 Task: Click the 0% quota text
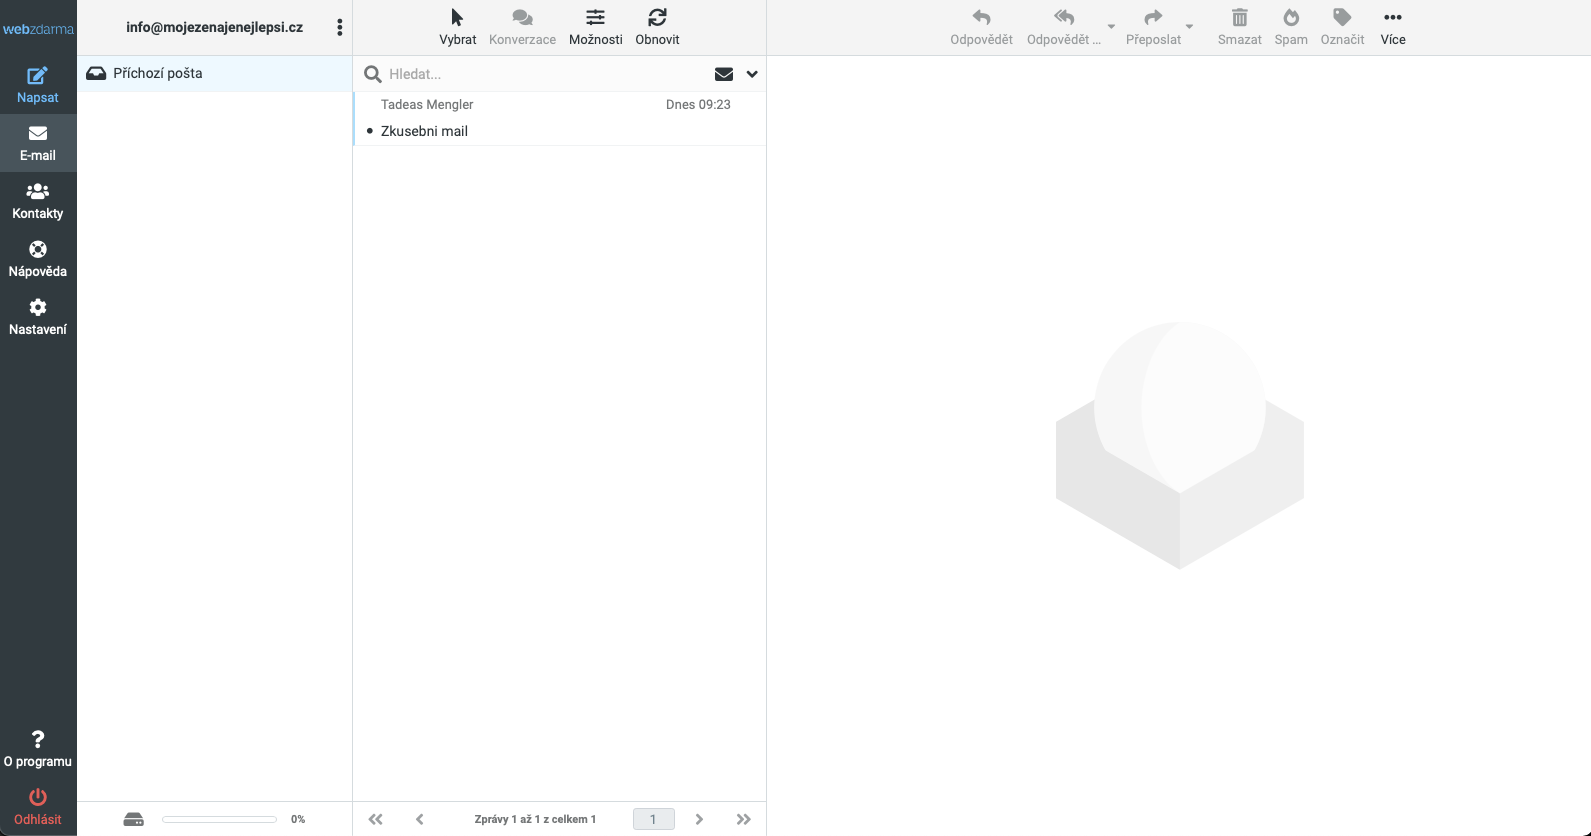pos(298,819)
